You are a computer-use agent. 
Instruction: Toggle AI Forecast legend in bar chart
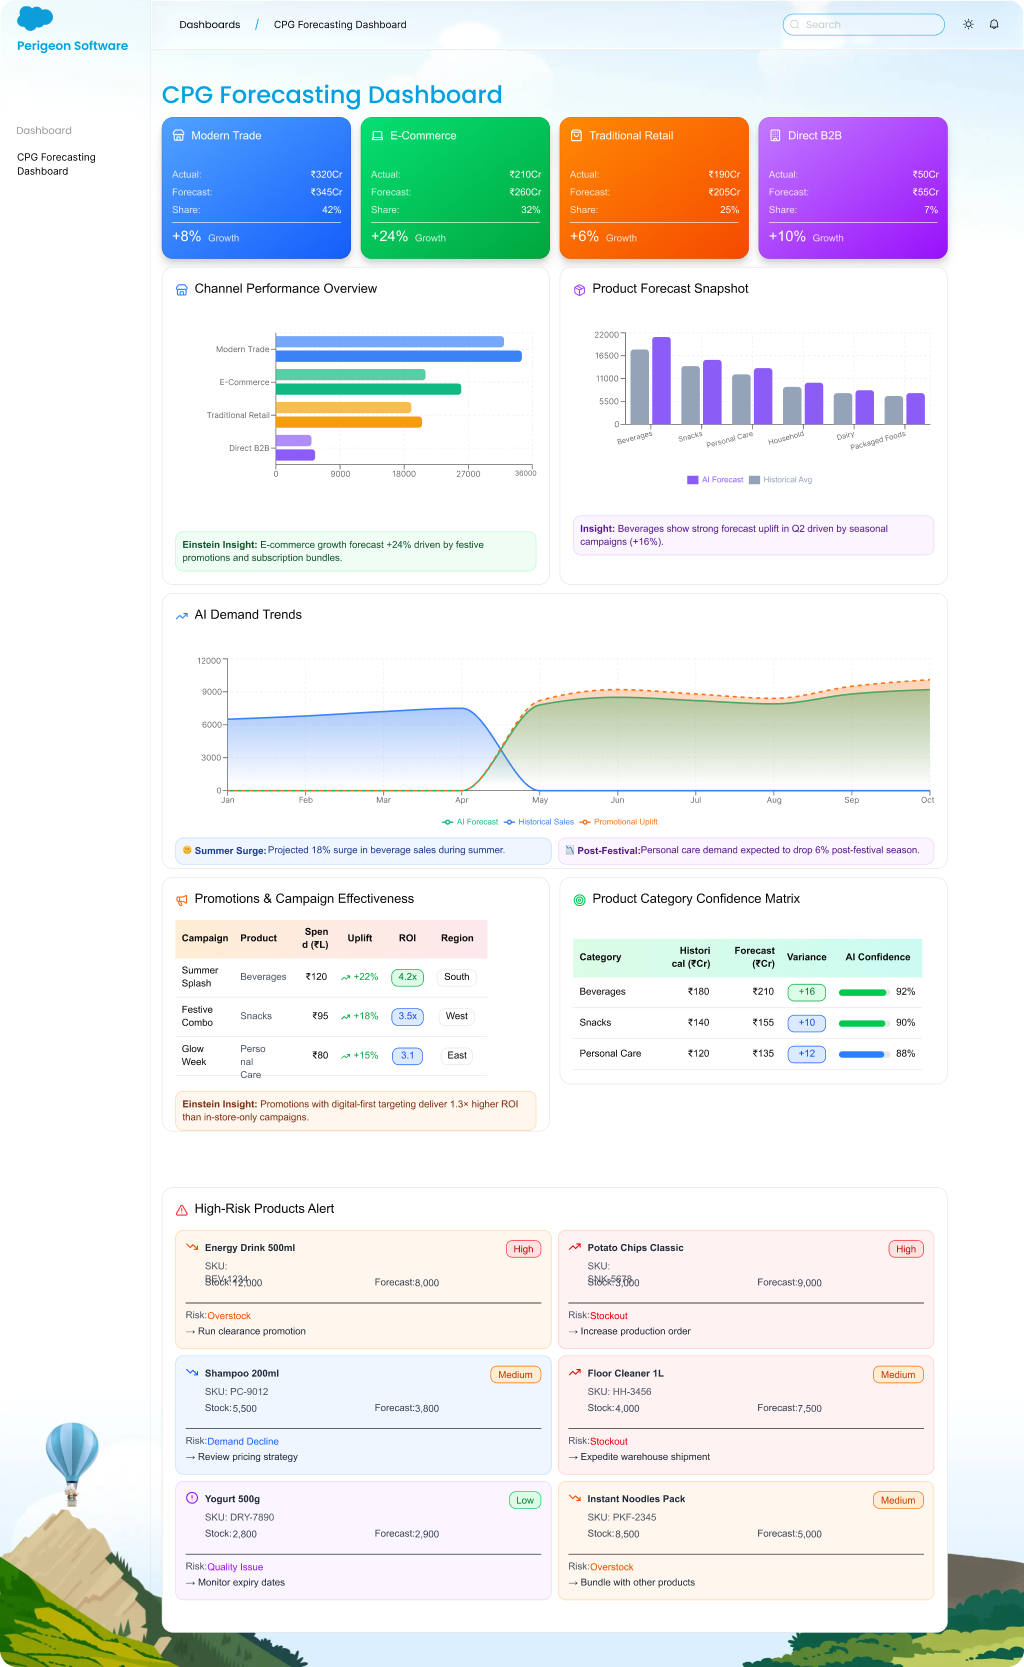pyautogui.click(x=715, y=480)
